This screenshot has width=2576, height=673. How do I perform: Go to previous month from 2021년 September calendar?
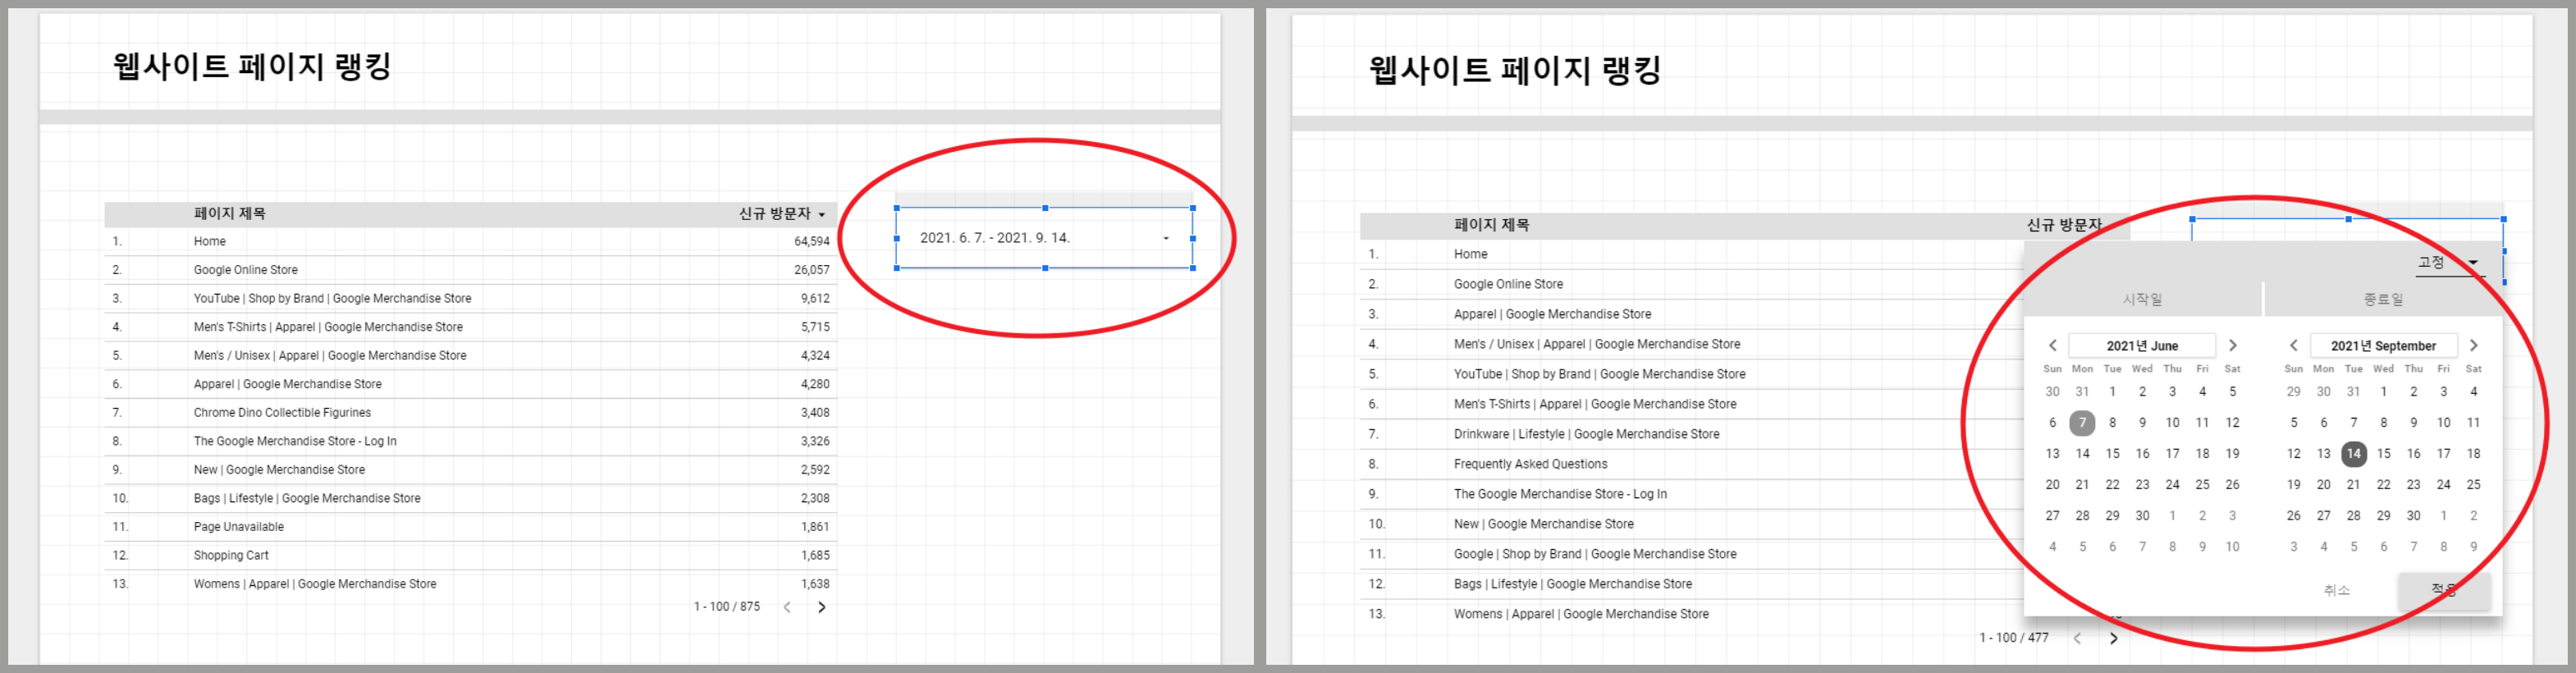2294,345
